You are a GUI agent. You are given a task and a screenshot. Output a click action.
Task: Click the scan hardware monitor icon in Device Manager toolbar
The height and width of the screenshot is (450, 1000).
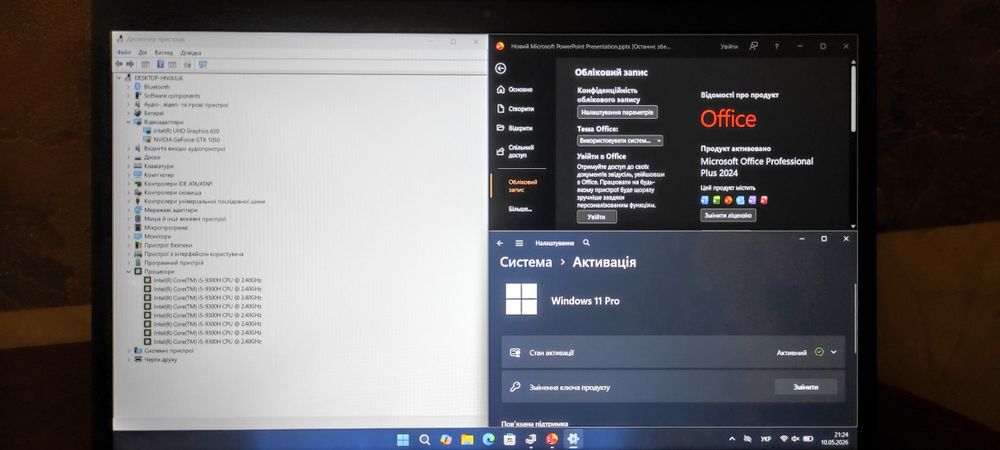point(203,64)
